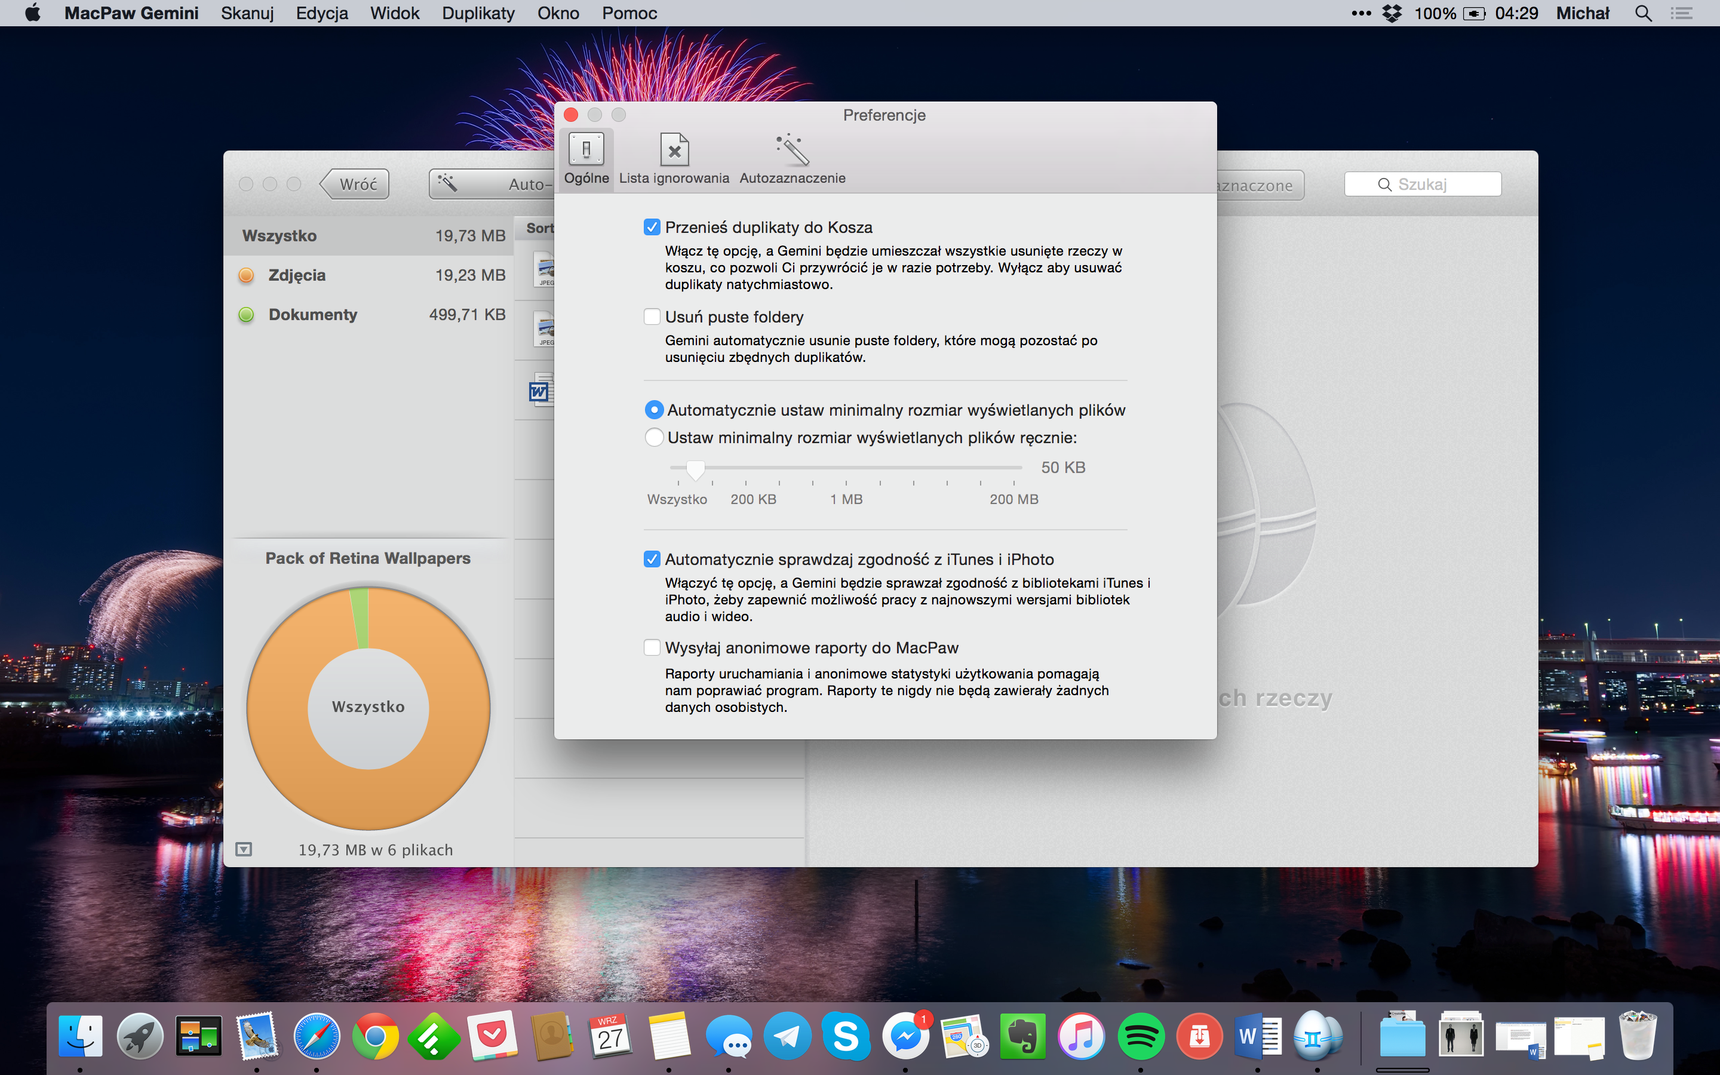Open the blue folder stack in dock

tap(1402, 1037)
